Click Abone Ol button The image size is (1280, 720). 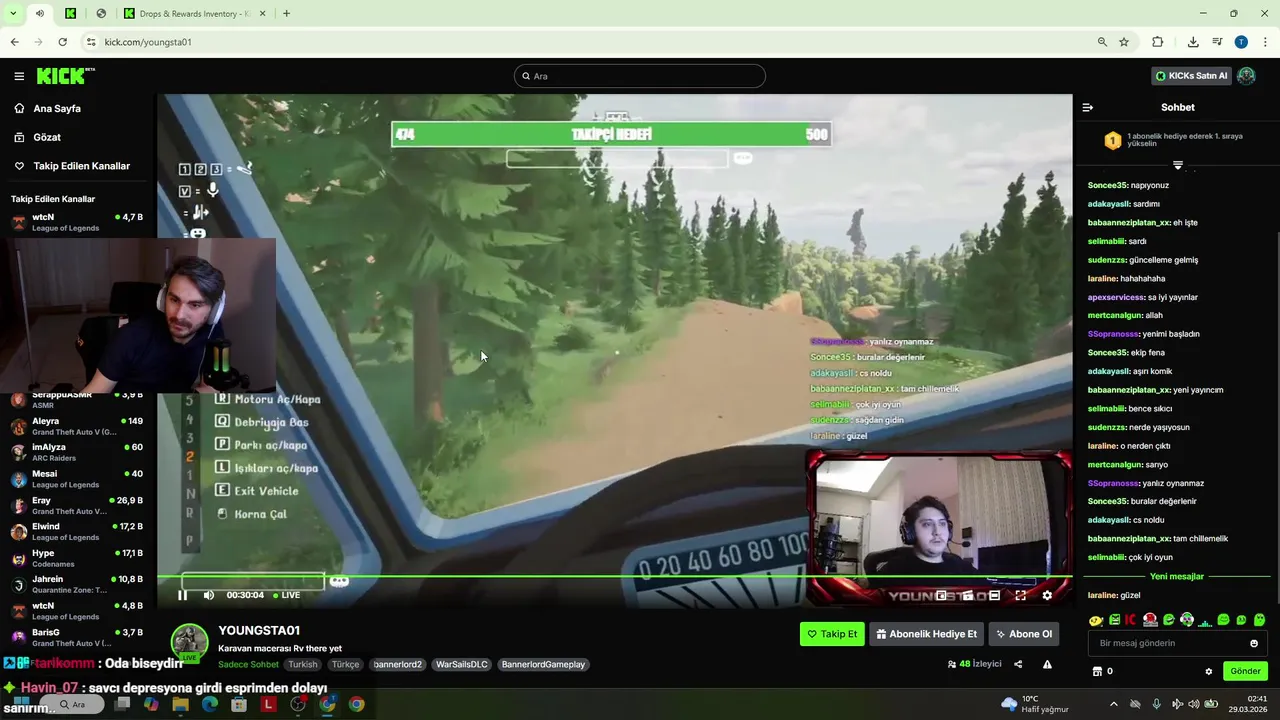[1024, 634]
